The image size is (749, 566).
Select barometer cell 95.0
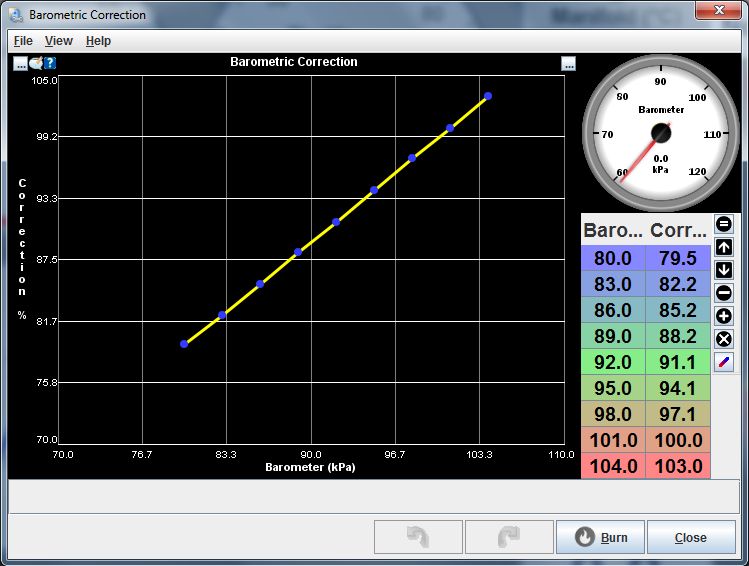coord(613,388)
